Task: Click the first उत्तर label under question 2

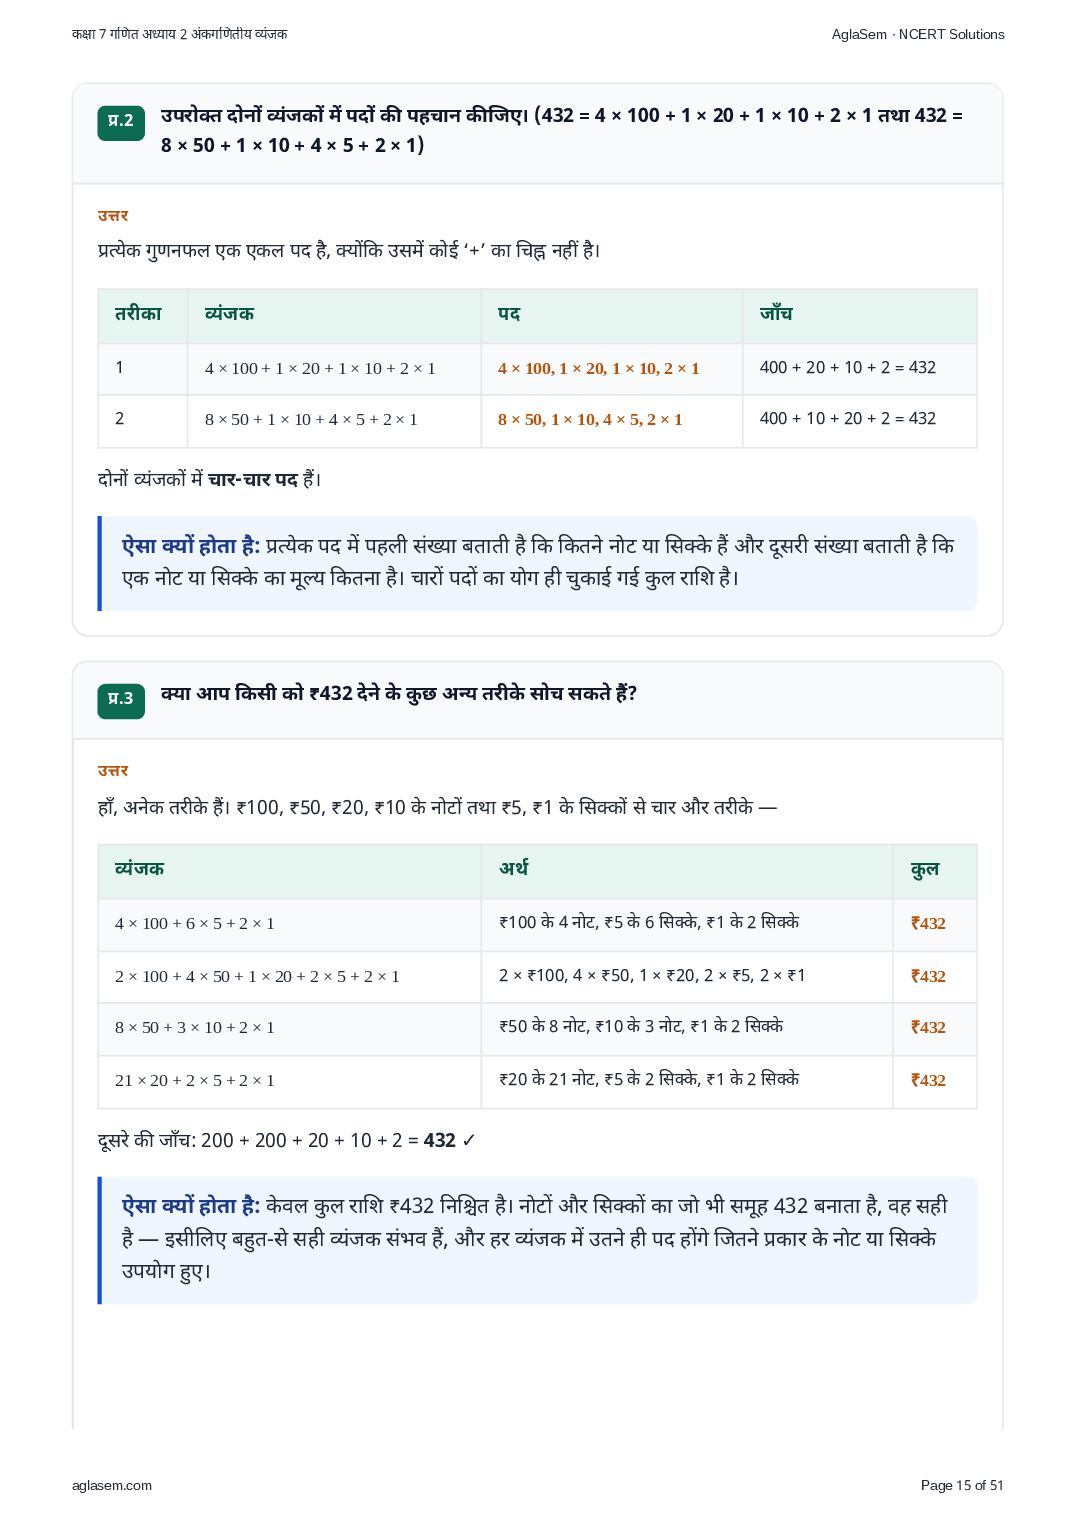Action: coord(113,216)
